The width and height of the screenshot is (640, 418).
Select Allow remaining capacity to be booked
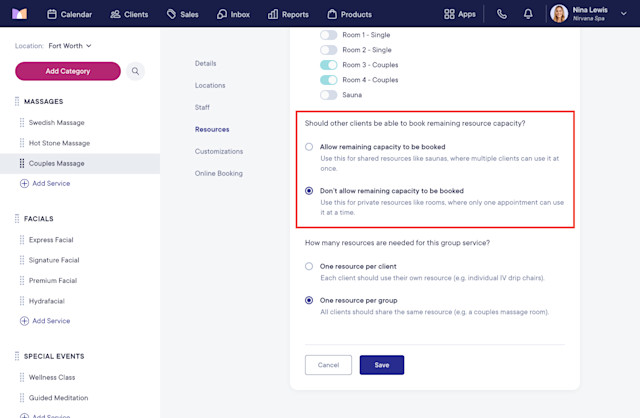(309, 147)
